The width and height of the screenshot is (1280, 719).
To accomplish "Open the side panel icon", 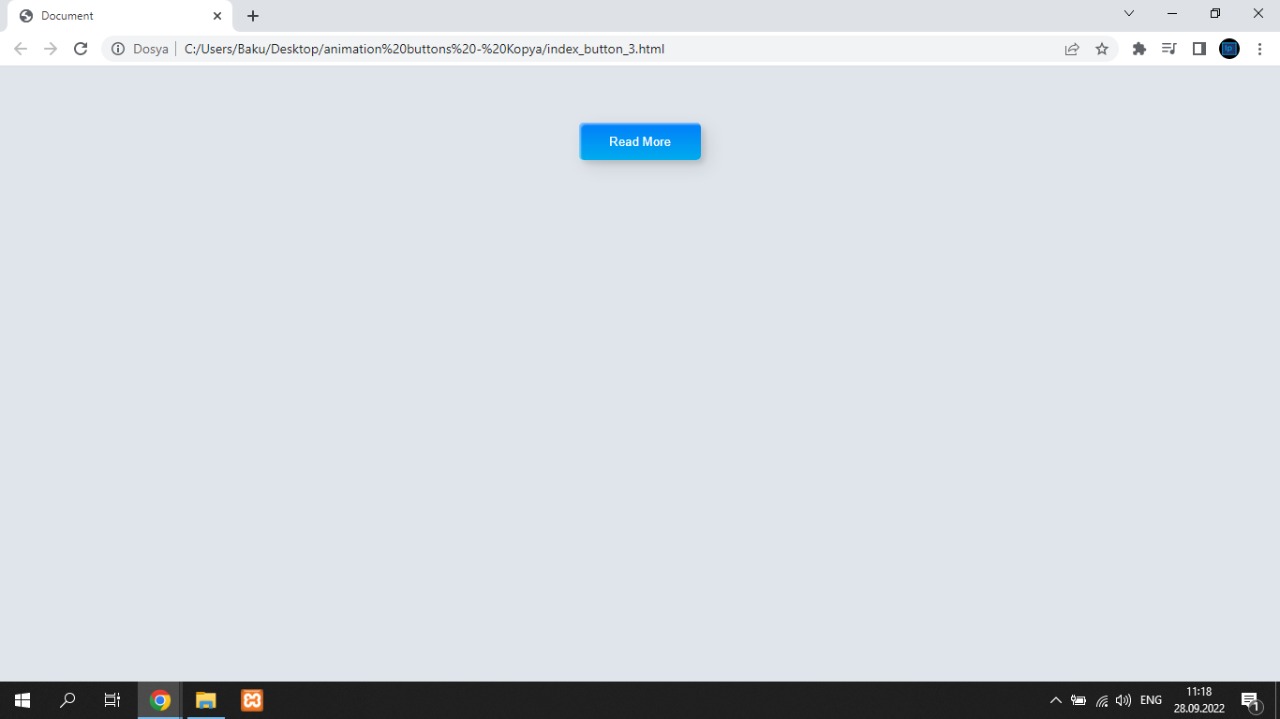I will click(x=1199, y=48).
